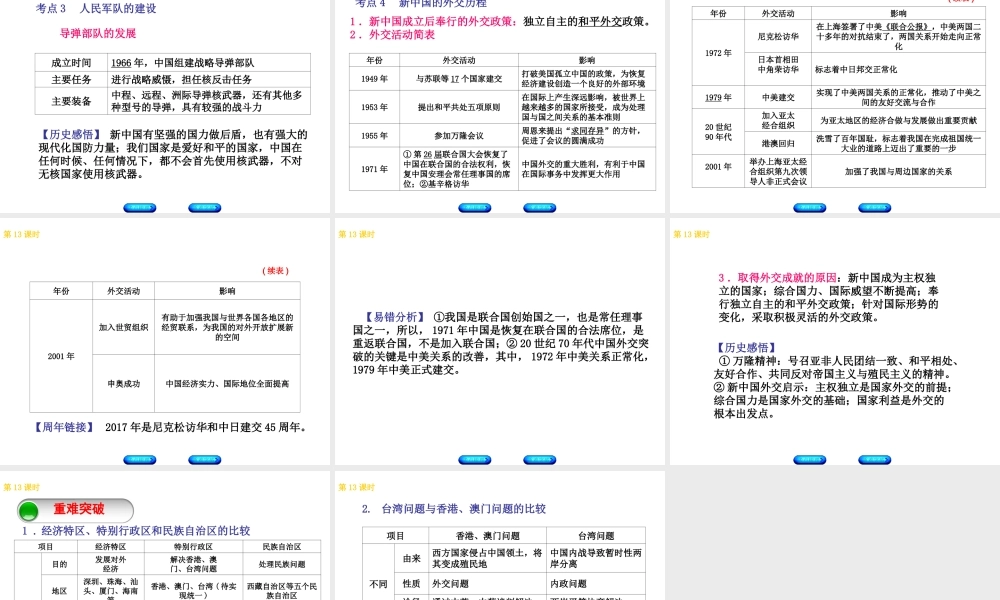Screen dimensions: 1000x600
Task: Click the 第13课时 label on the 重难突破 slide
Action: (x=22, y=487)
